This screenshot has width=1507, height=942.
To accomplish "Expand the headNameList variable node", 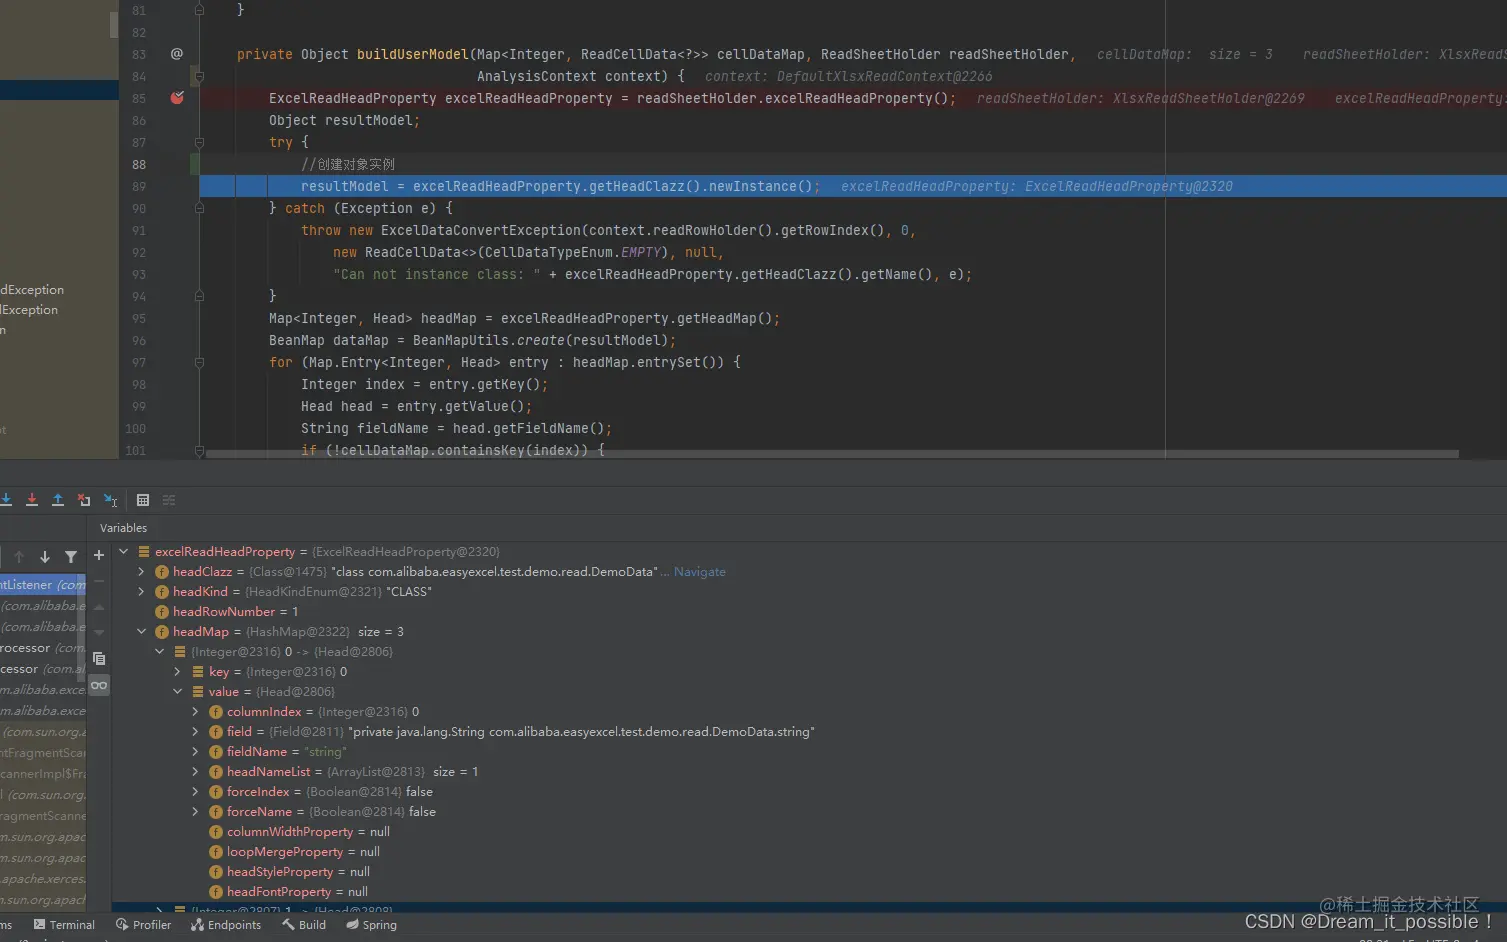I will click(x=196, y=772).
